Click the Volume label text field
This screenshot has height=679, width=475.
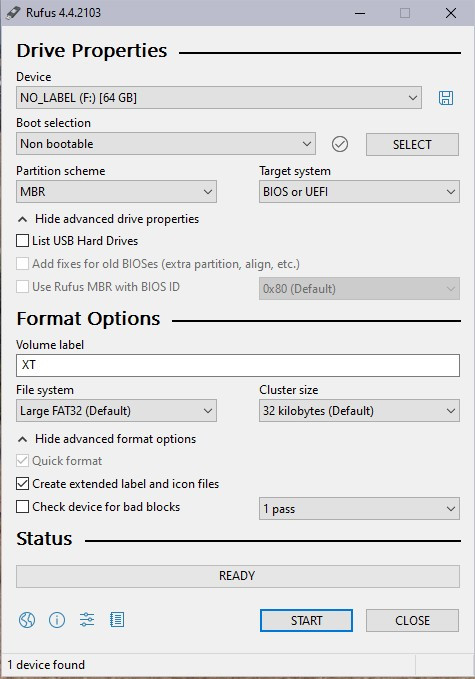(238, 365)
